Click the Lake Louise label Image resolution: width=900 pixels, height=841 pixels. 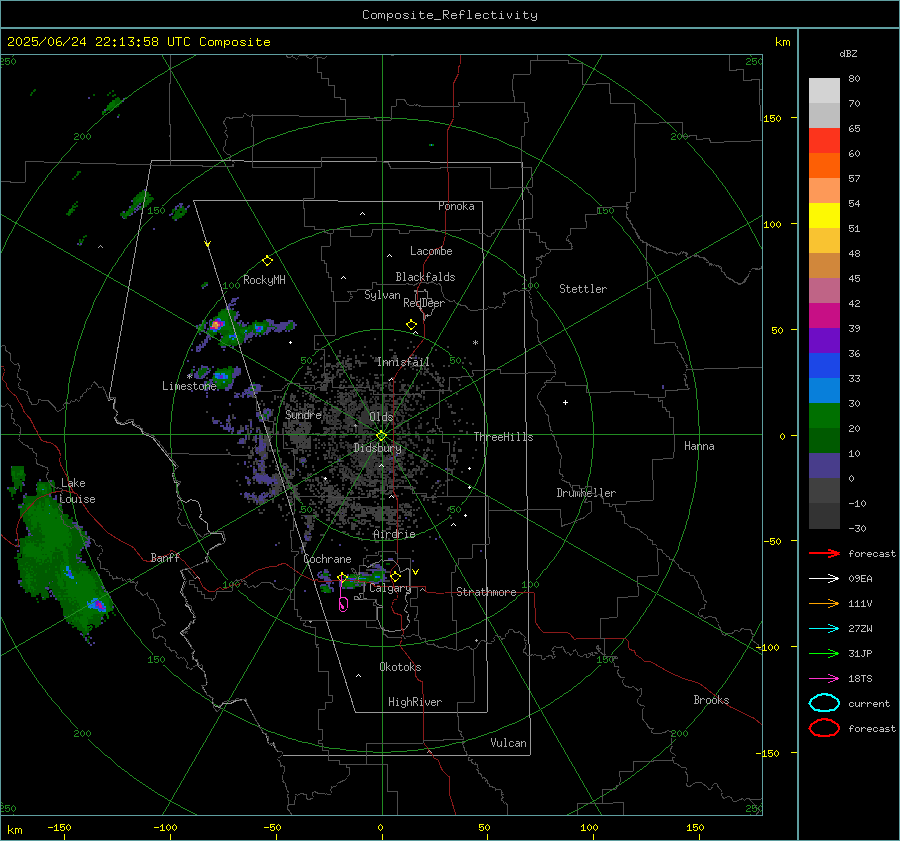pos(77,491)
